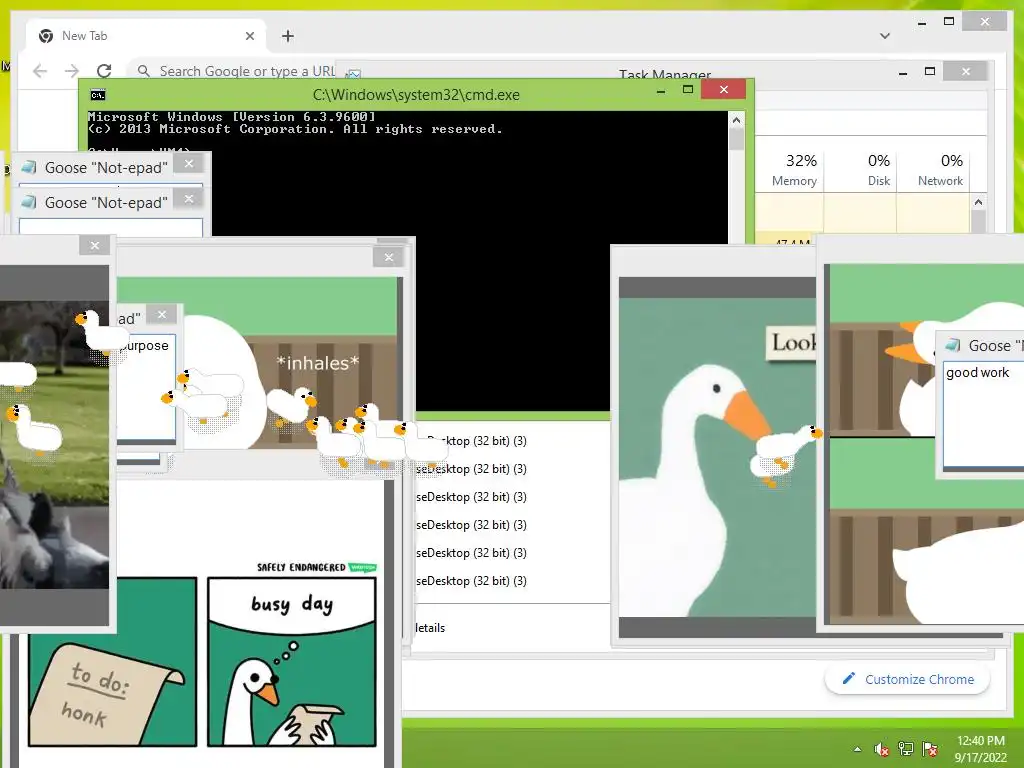Viewport: 1024px width, 768px height.
Task: Open Action Center flag tray icon
Action: pyautogui.click(x=930, y=749)
